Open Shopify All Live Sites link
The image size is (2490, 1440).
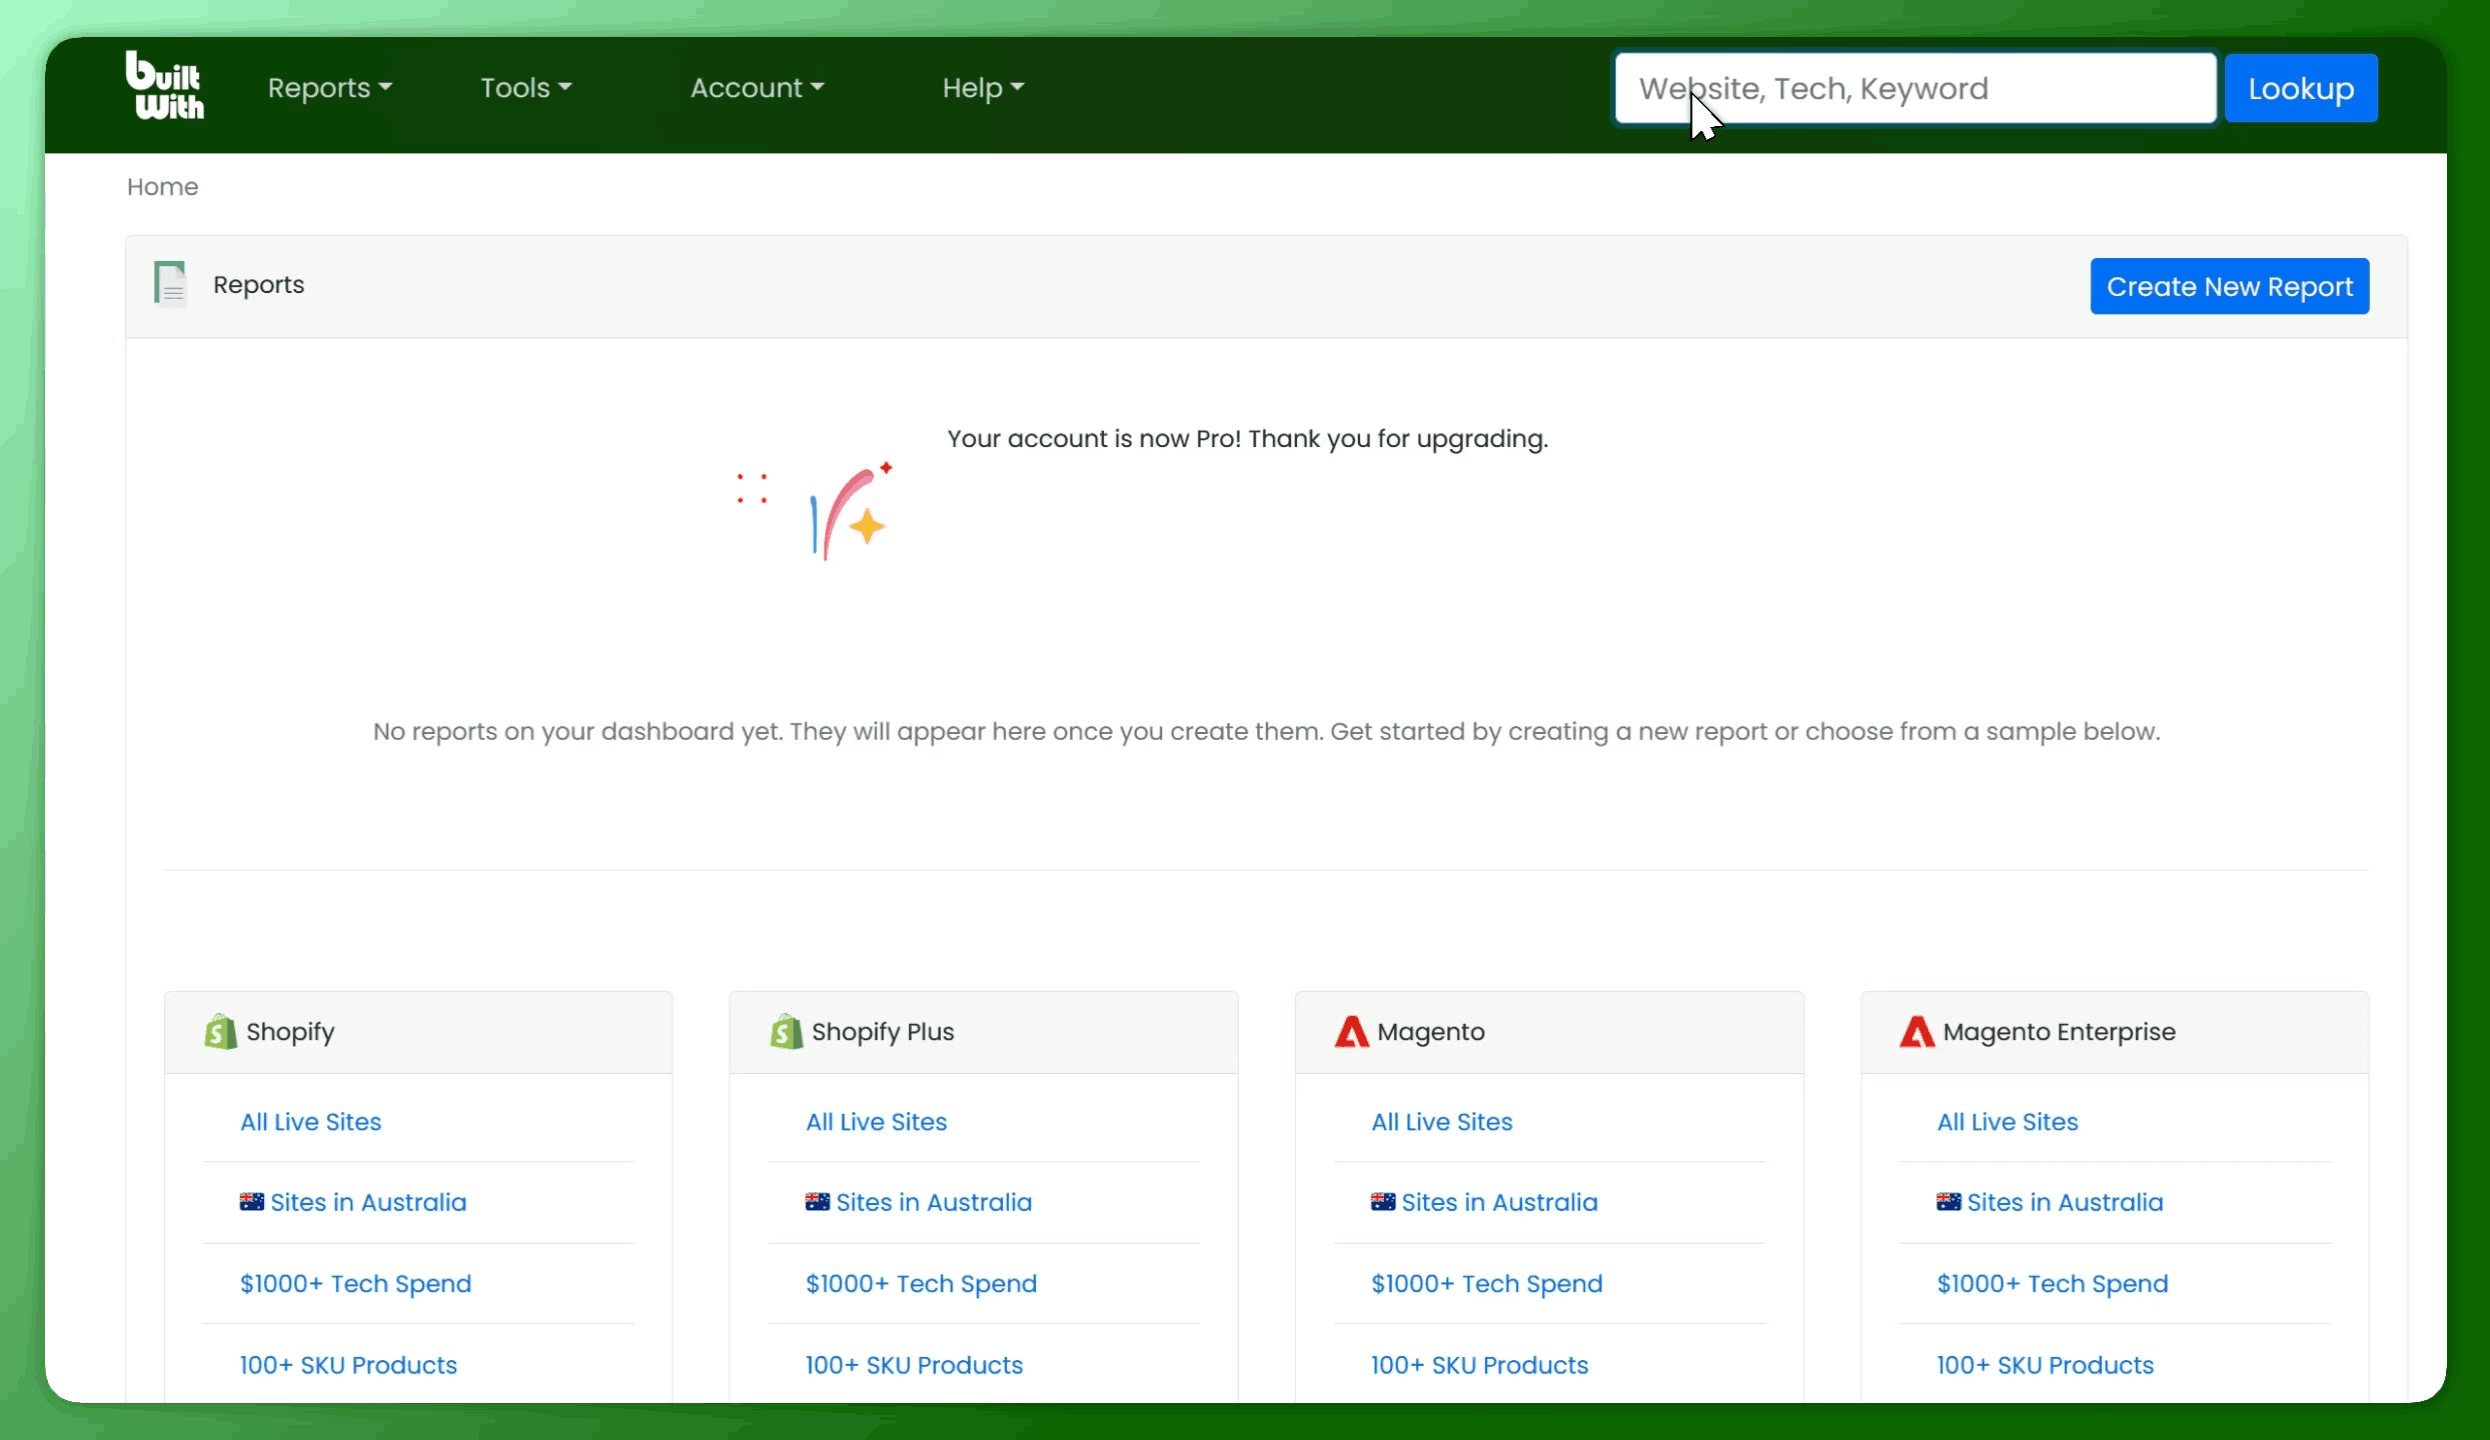point(310,1122)
